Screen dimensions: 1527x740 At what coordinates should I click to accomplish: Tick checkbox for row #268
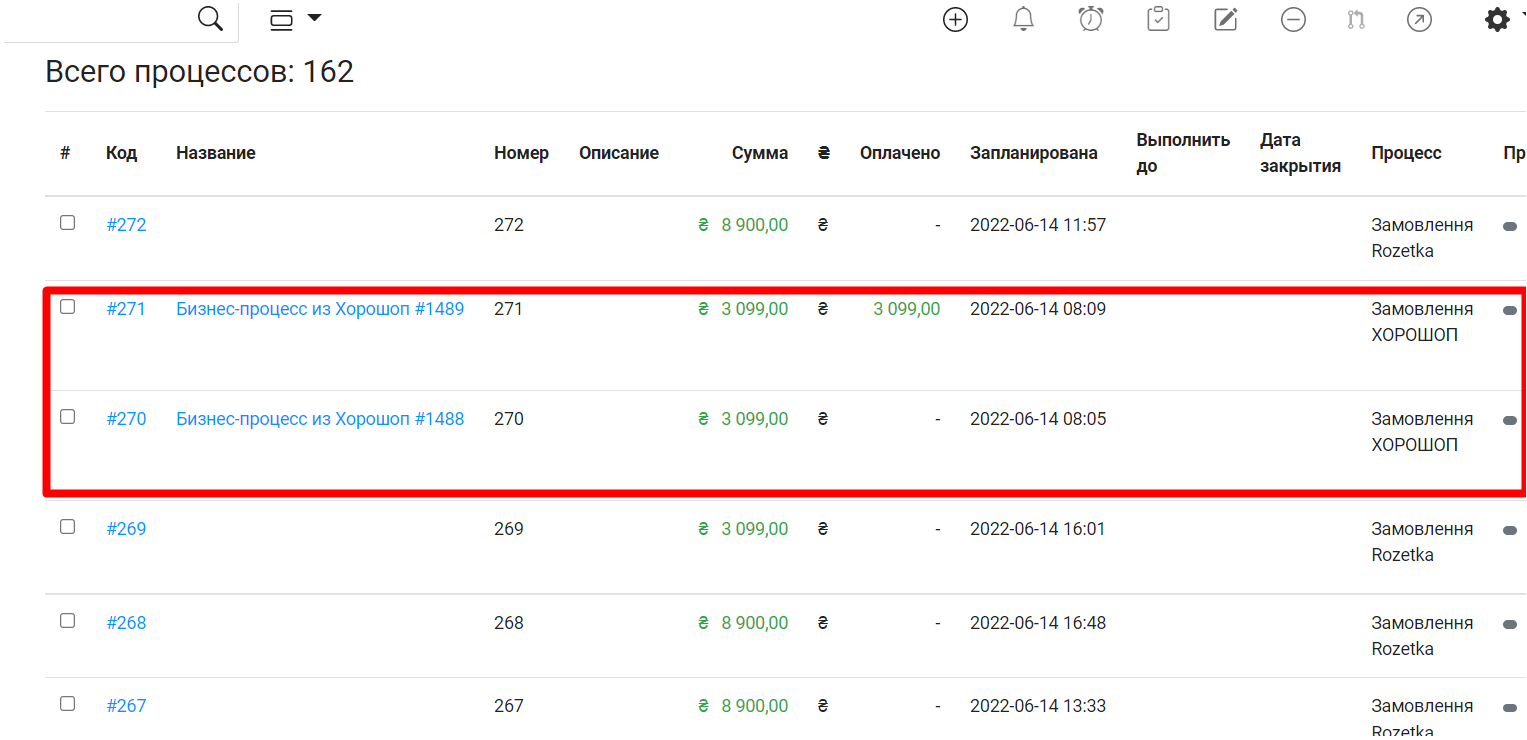[x=67, y=621]
